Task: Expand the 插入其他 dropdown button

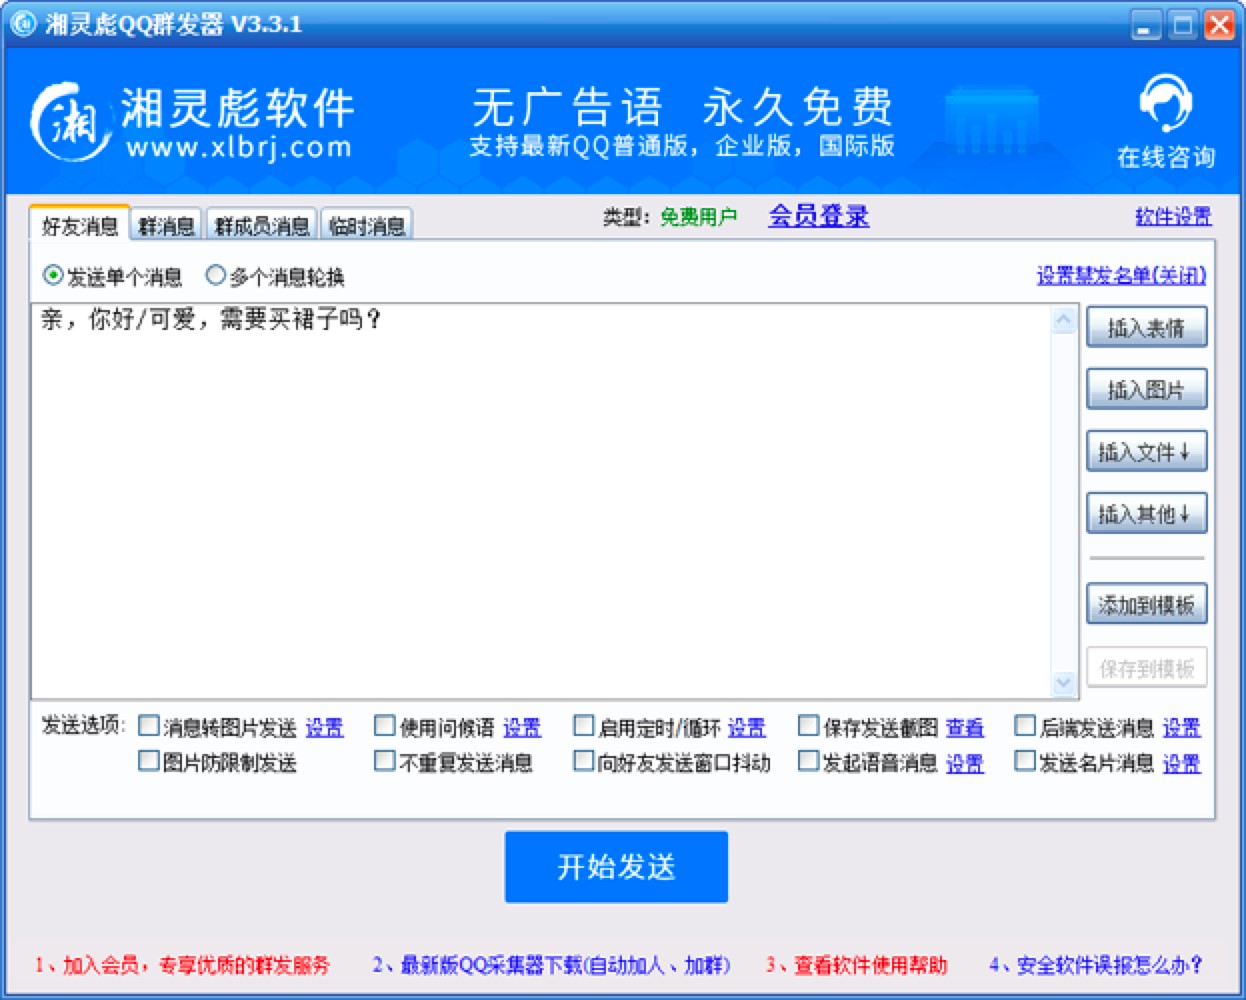Action: [1147, 514]
